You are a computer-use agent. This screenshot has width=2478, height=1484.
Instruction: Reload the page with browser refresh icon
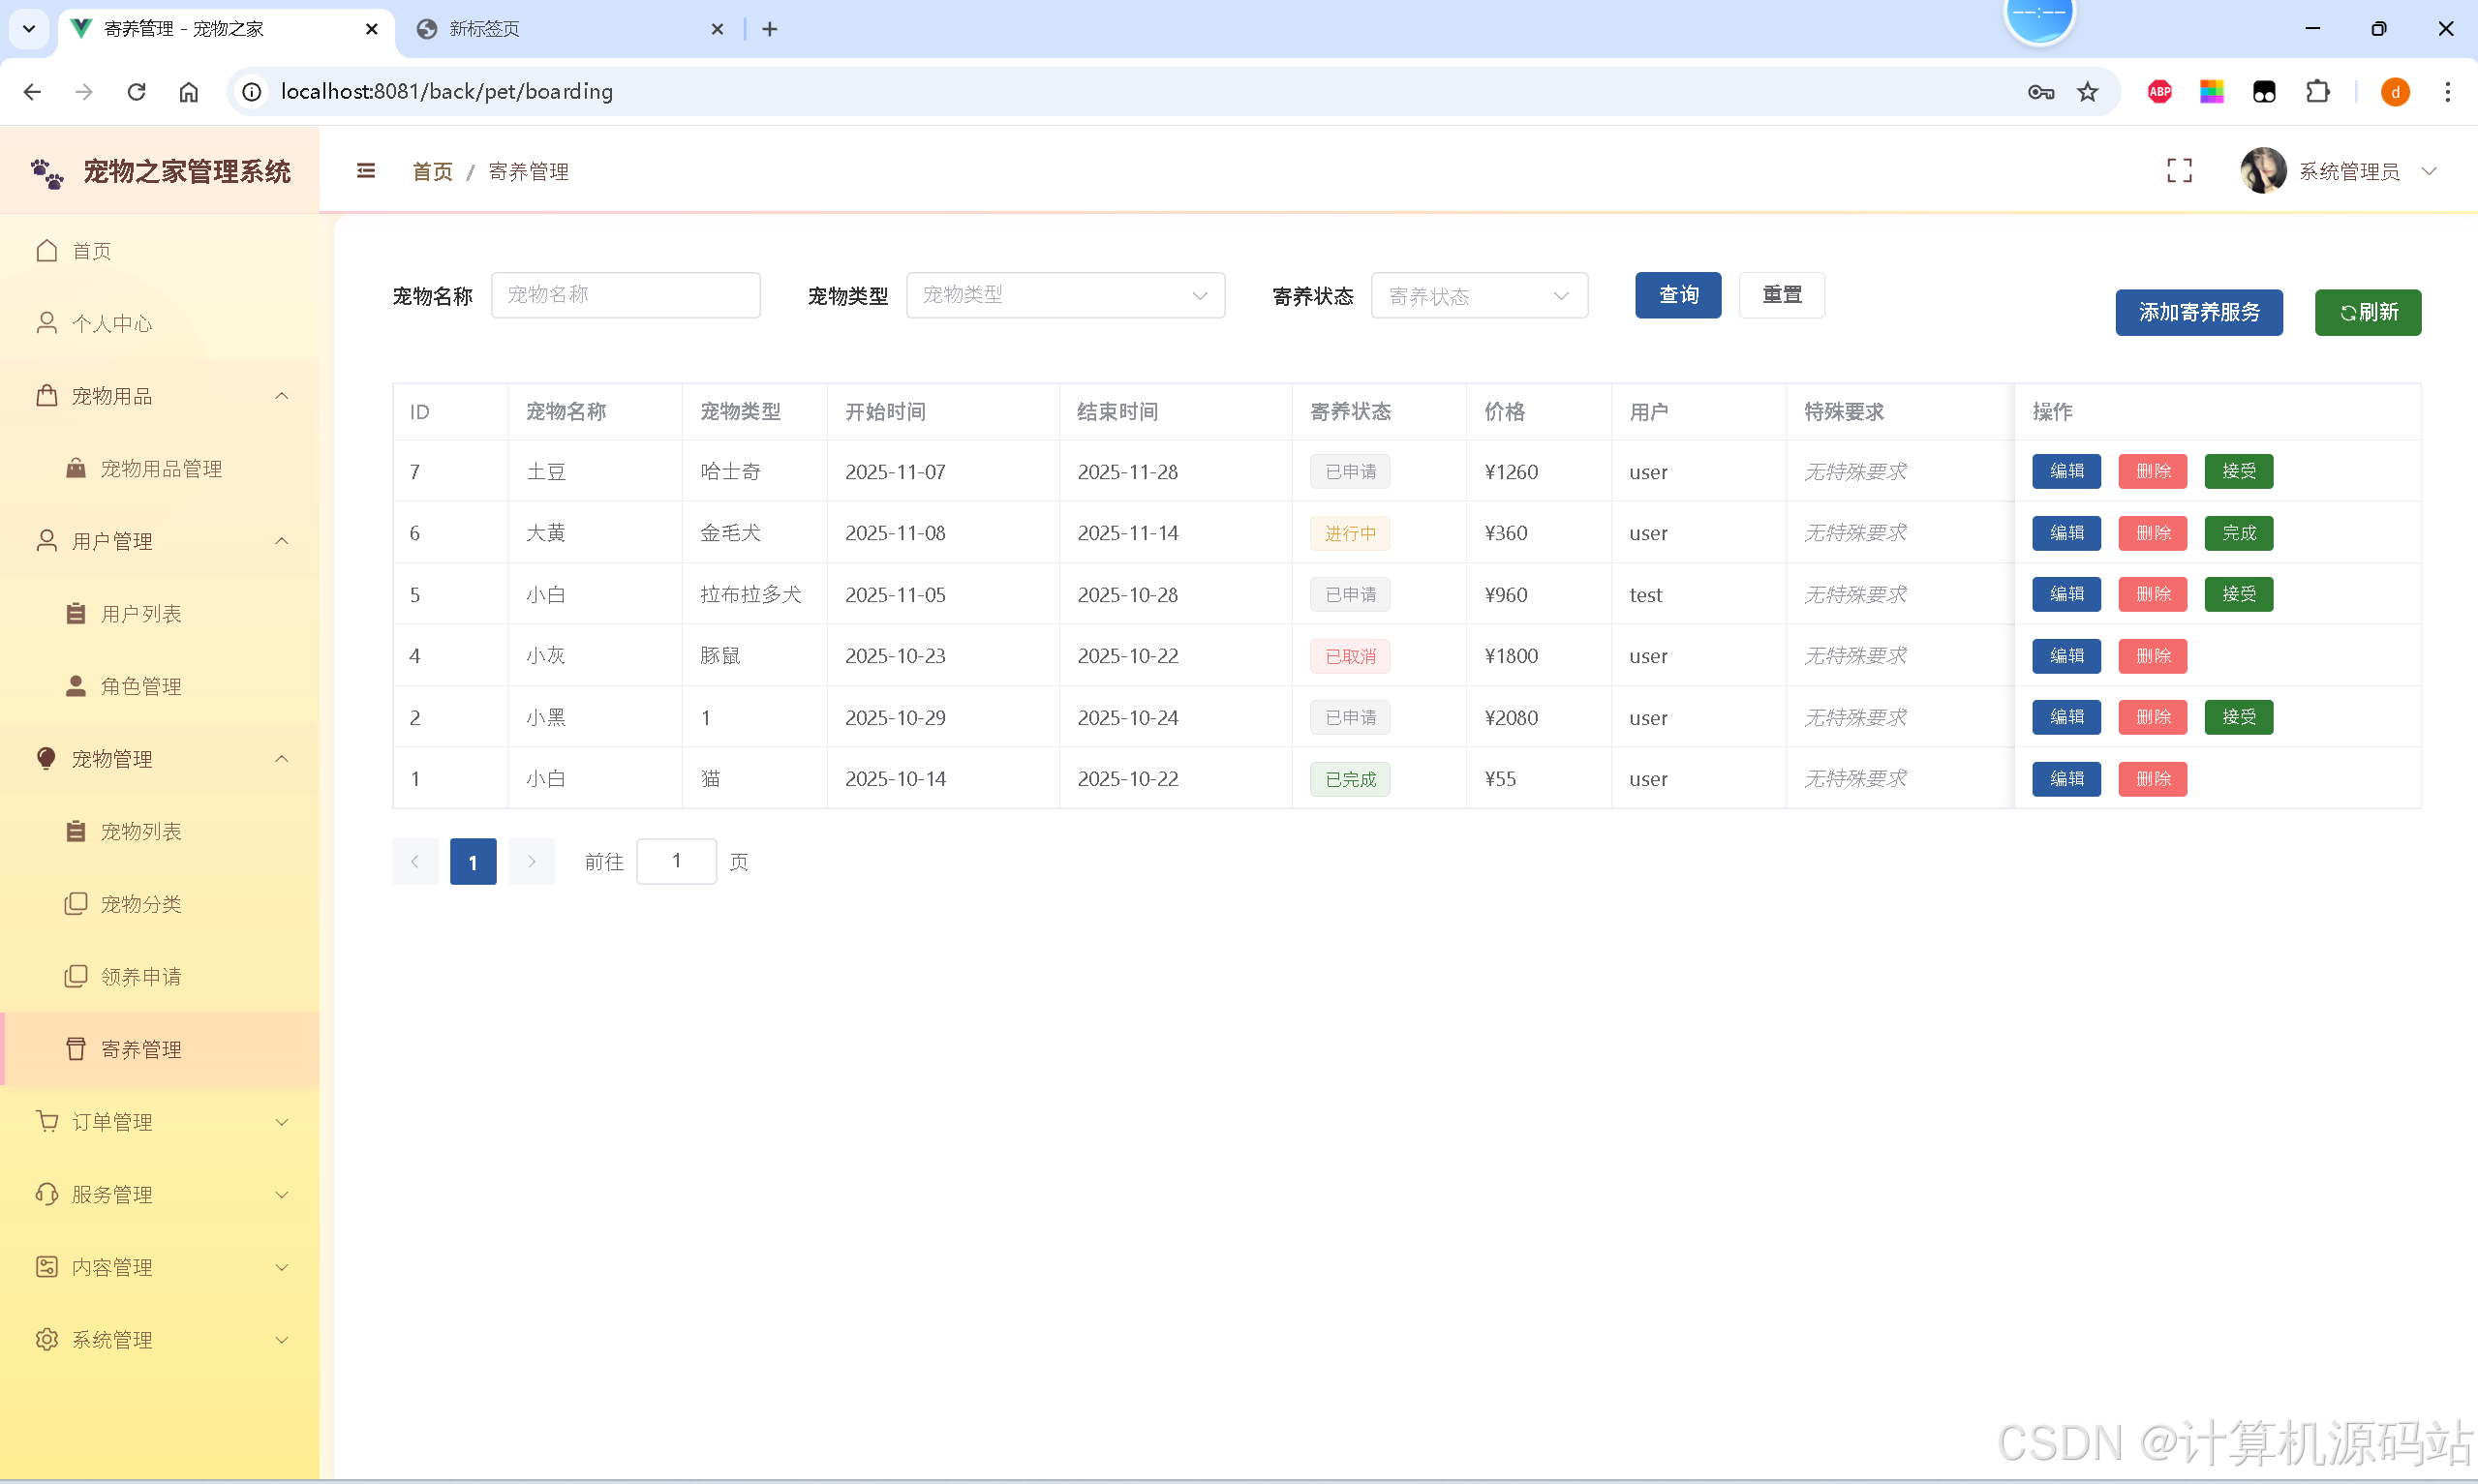pos(137,92)
